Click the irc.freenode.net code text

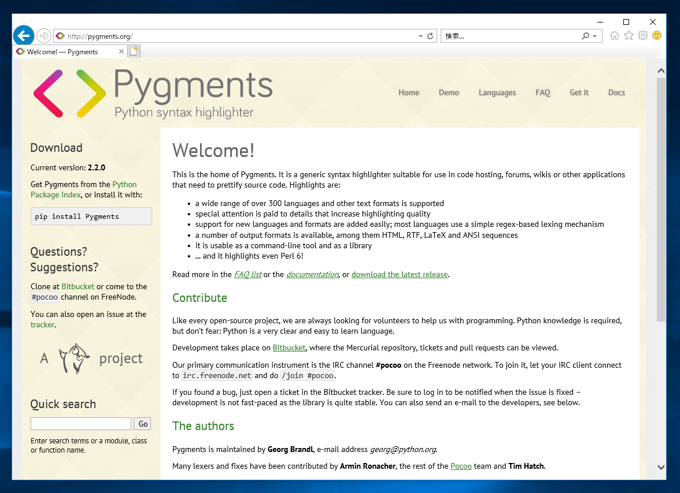point(217,375)
